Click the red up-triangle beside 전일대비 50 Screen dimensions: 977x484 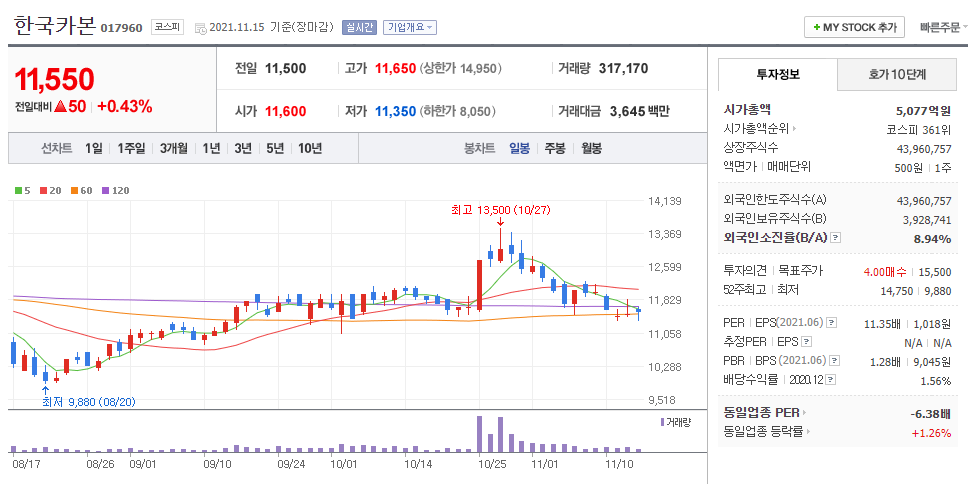click(x=60, y=107)
